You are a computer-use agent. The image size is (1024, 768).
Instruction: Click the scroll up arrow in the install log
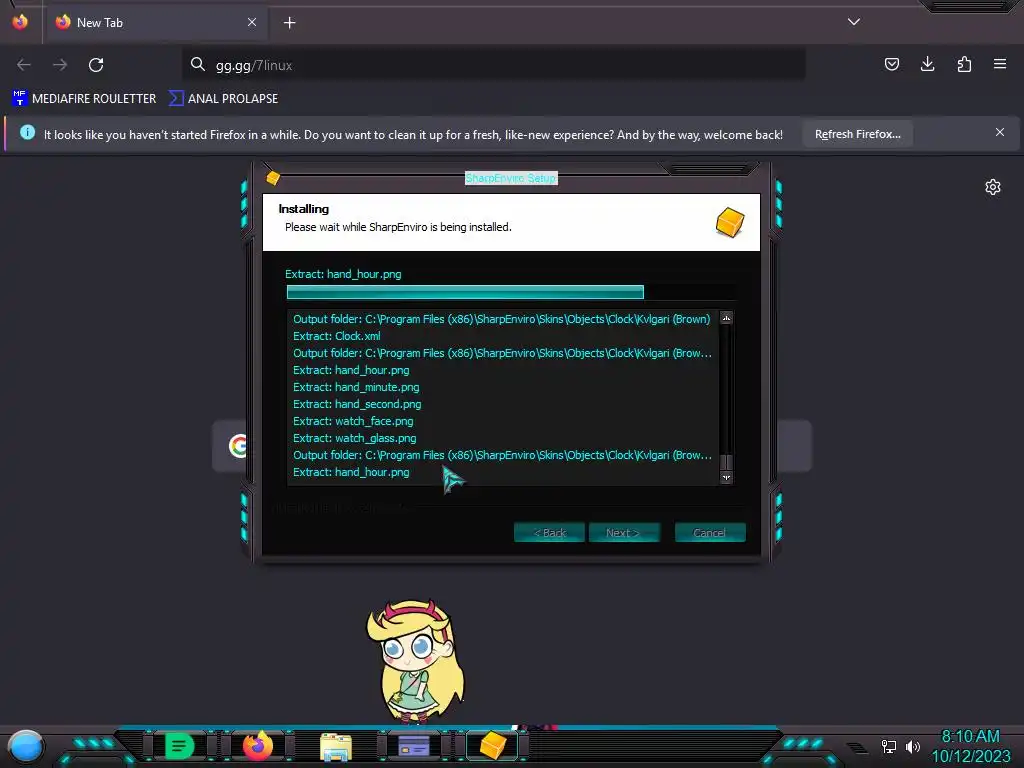pos(726,318)
